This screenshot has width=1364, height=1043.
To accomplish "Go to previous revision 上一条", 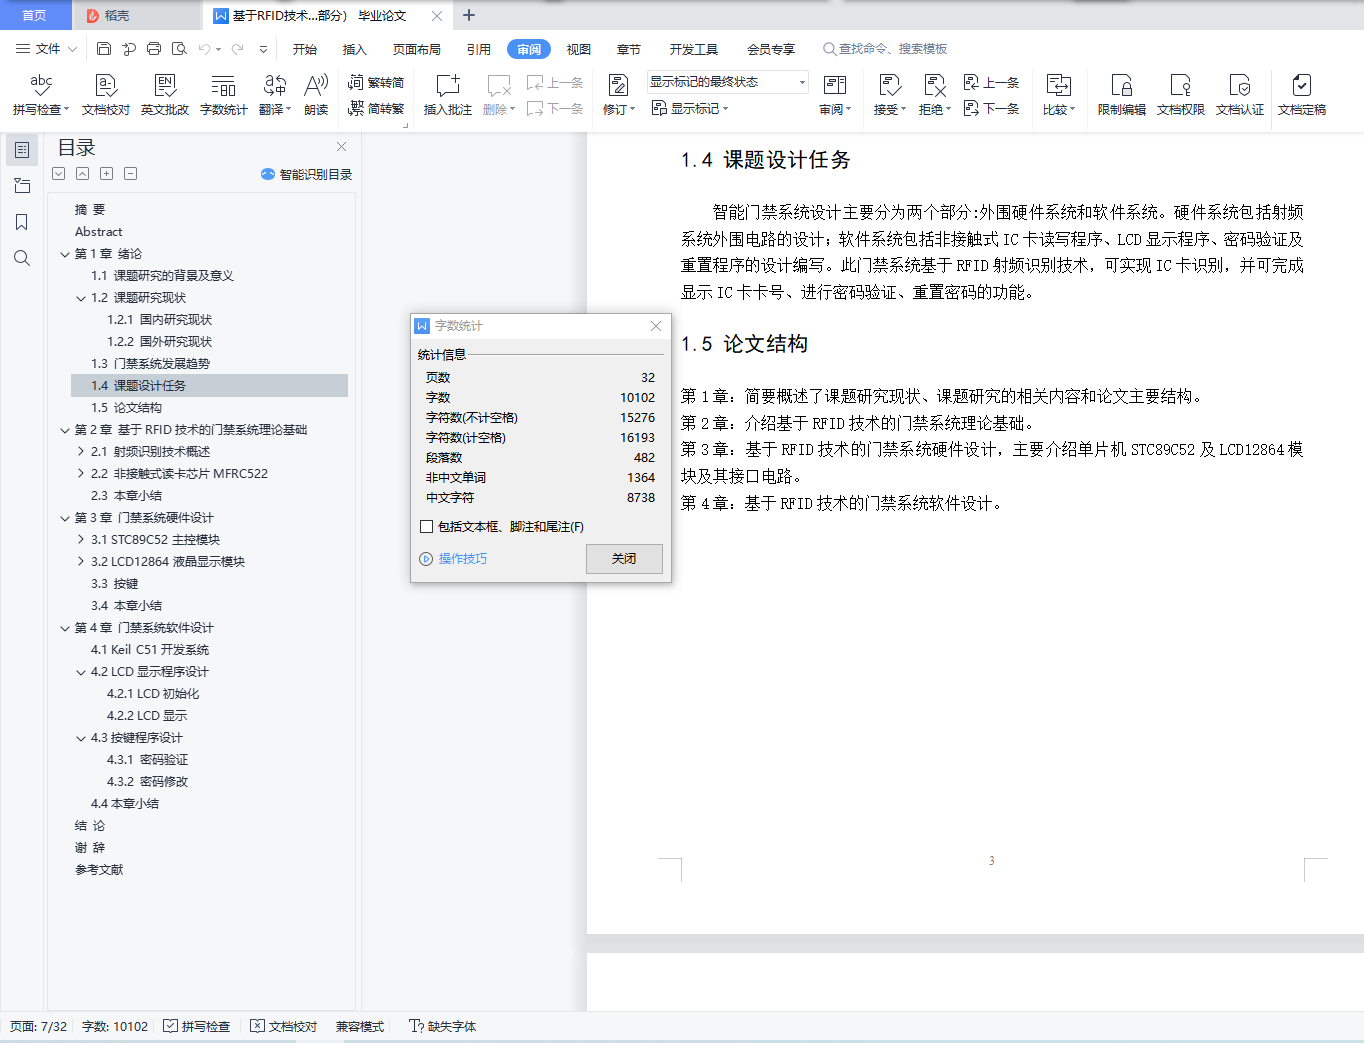I will click(x=991, y=83).
